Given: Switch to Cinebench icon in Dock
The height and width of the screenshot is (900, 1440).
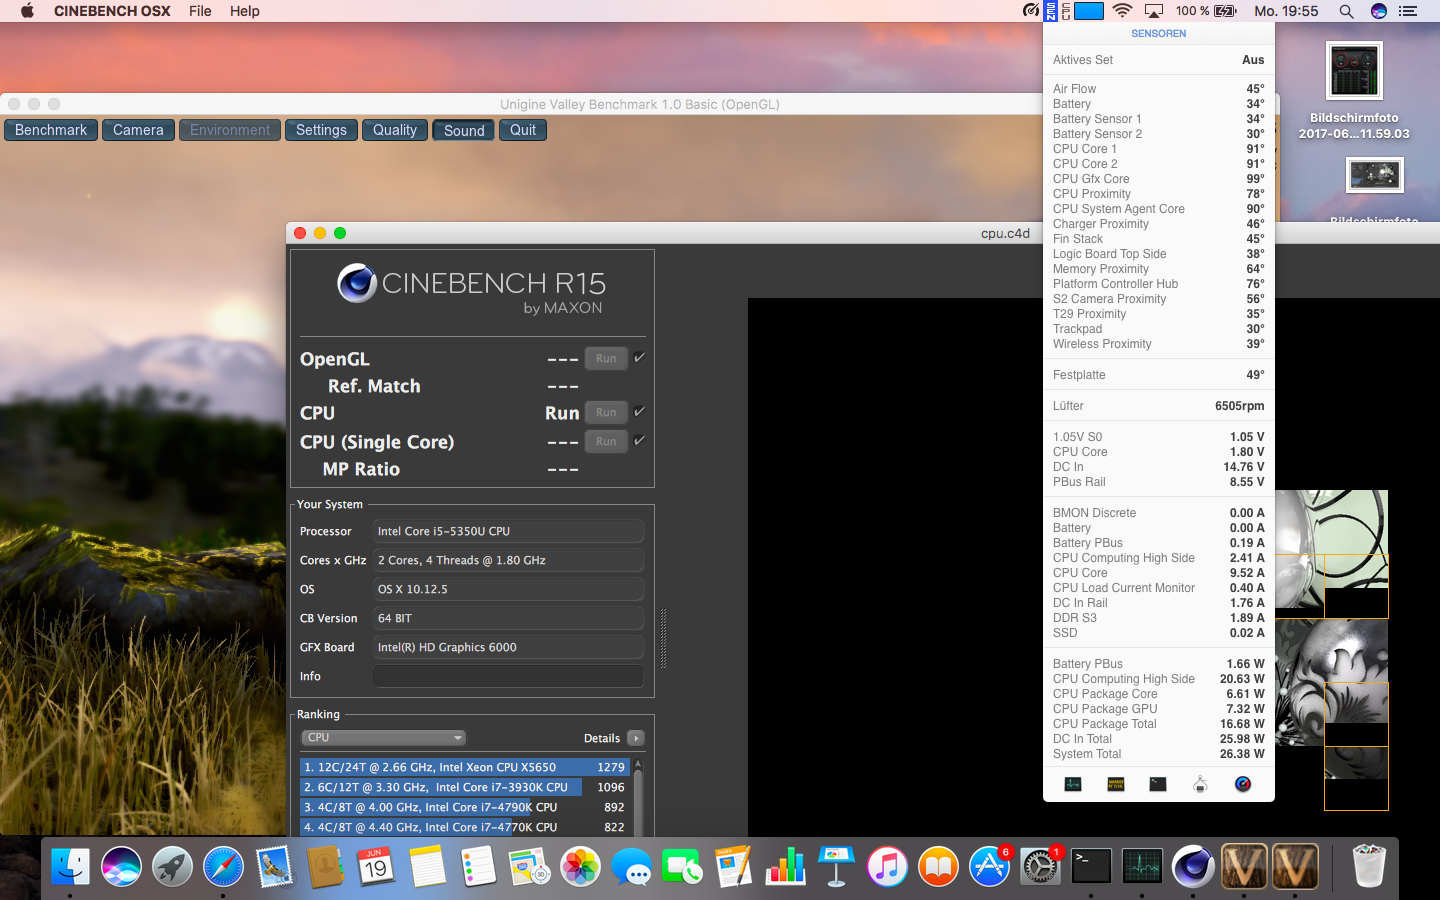Looking at the screenshot, I should tap(1193, 866).
